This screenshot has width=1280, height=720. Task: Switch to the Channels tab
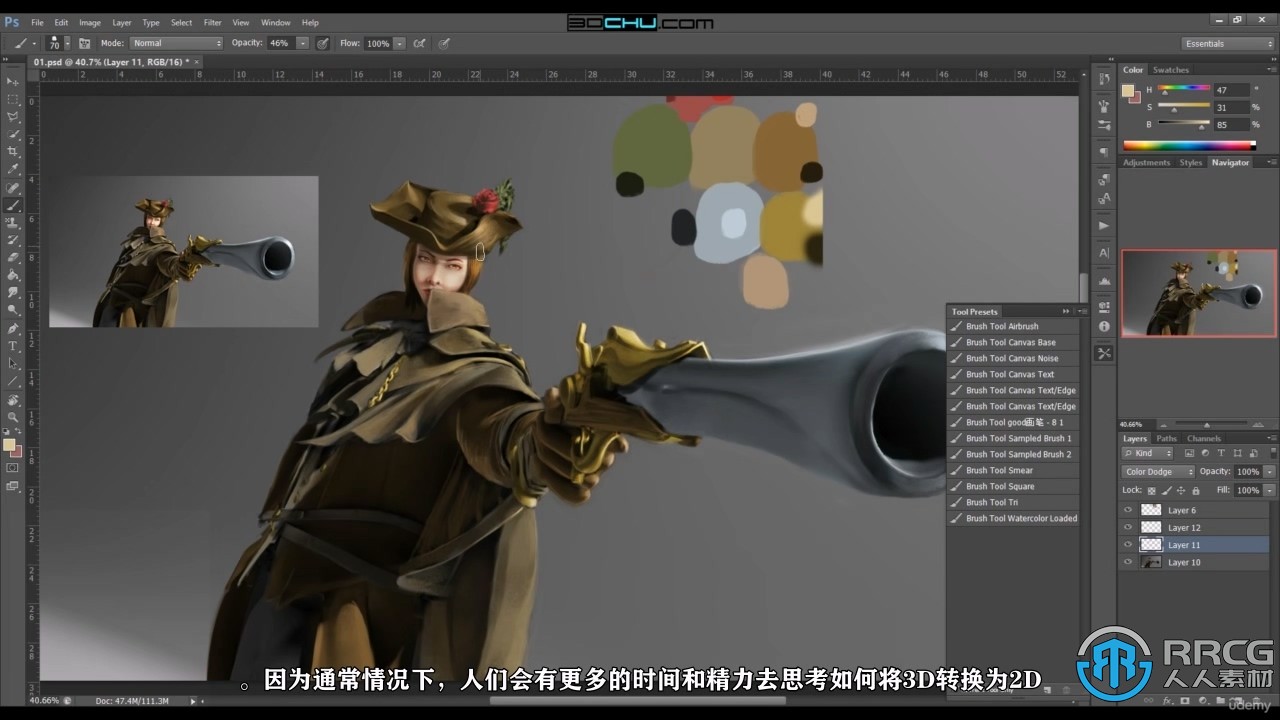(x=1204, y=438)
